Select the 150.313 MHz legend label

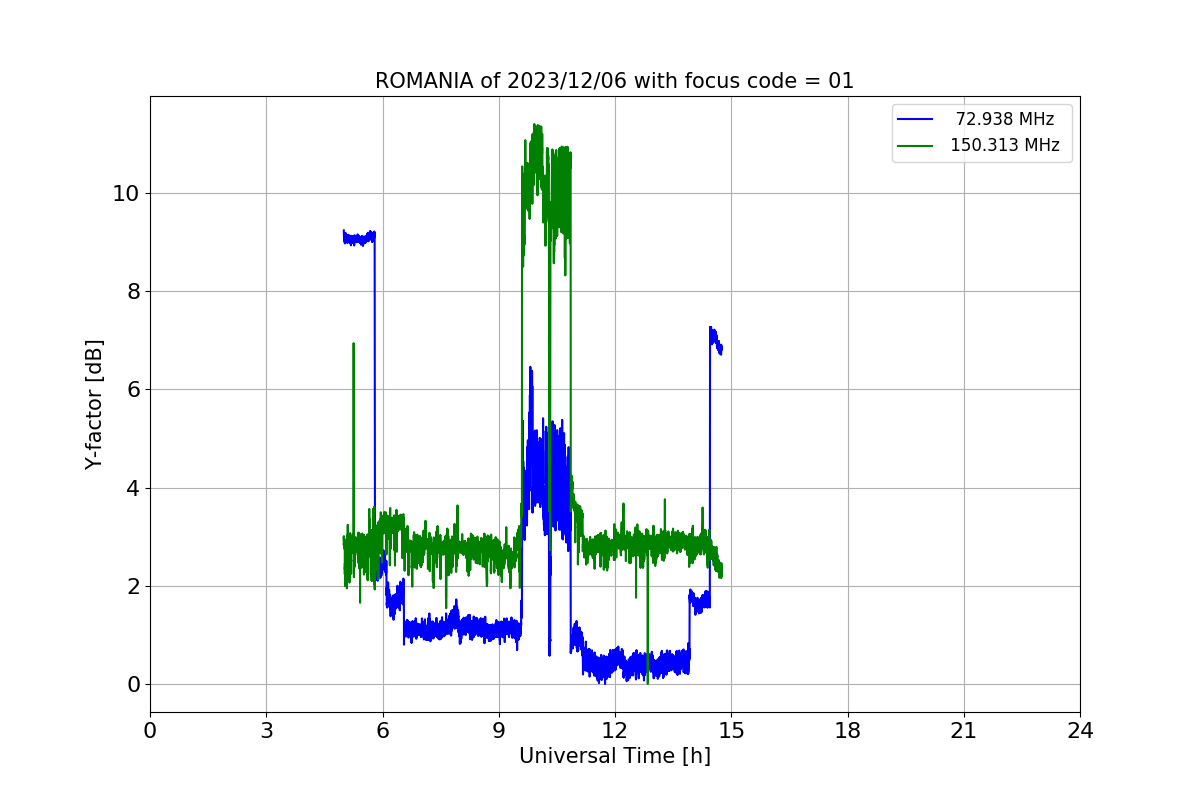pyautogui.click(x=1005, y=145)
